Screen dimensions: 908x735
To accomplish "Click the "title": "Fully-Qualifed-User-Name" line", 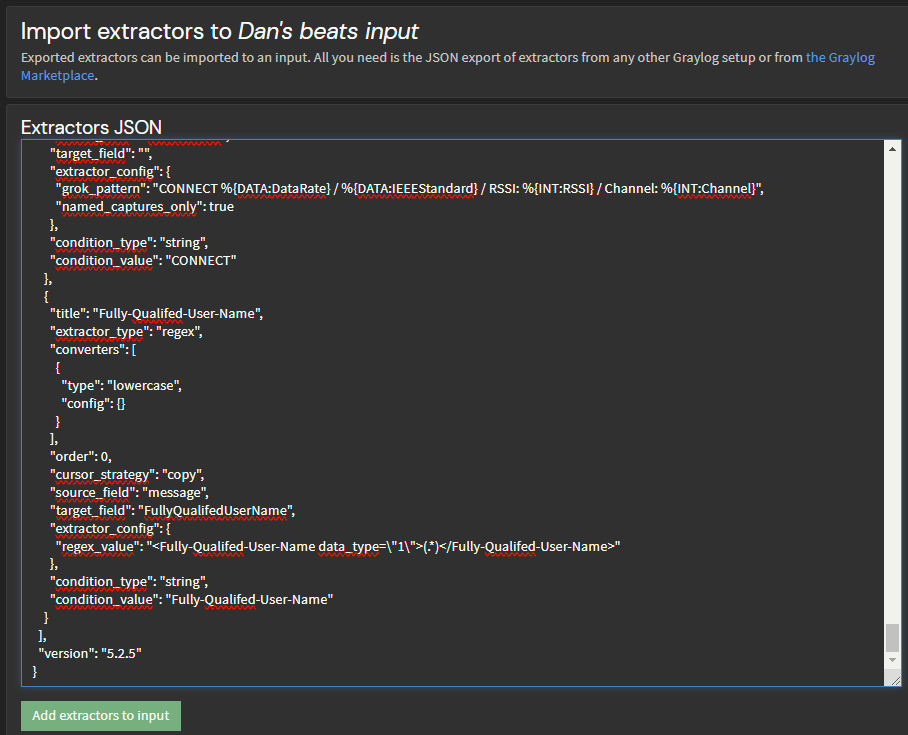I will point(156,314).
